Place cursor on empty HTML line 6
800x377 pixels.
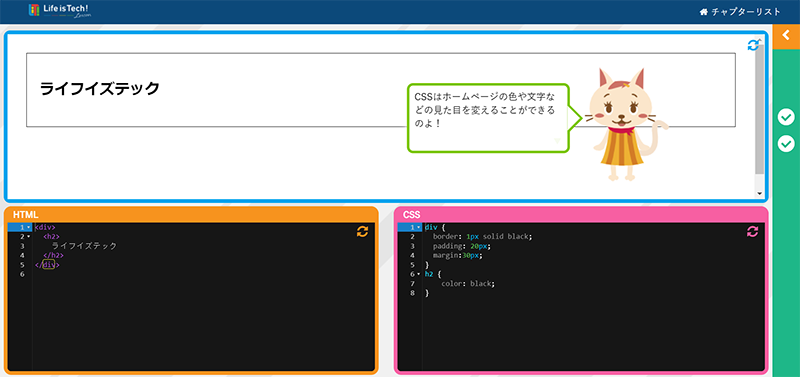pos(204,274)
